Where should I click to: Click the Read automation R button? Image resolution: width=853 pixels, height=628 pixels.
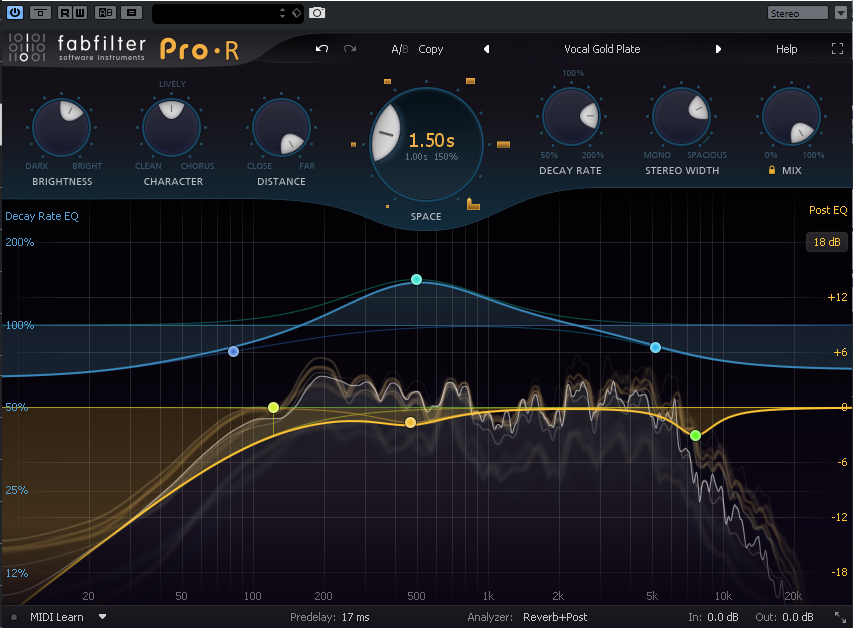point(65,13)
